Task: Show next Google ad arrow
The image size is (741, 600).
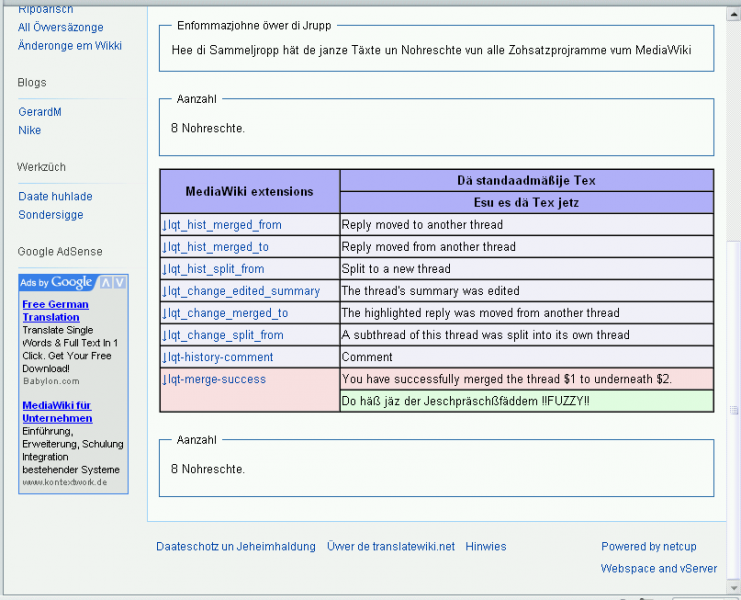Action: pos(120,283)
